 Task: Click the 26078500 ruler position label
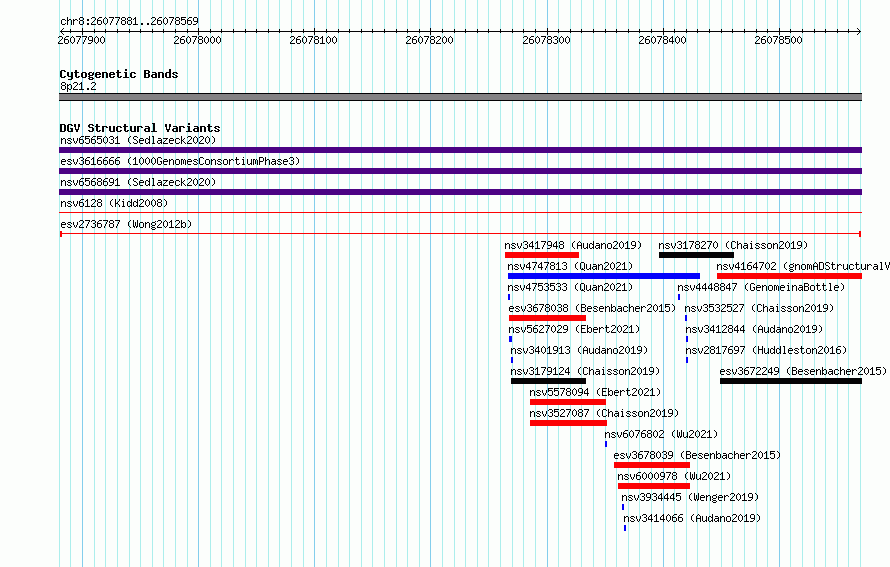point(778,40)
